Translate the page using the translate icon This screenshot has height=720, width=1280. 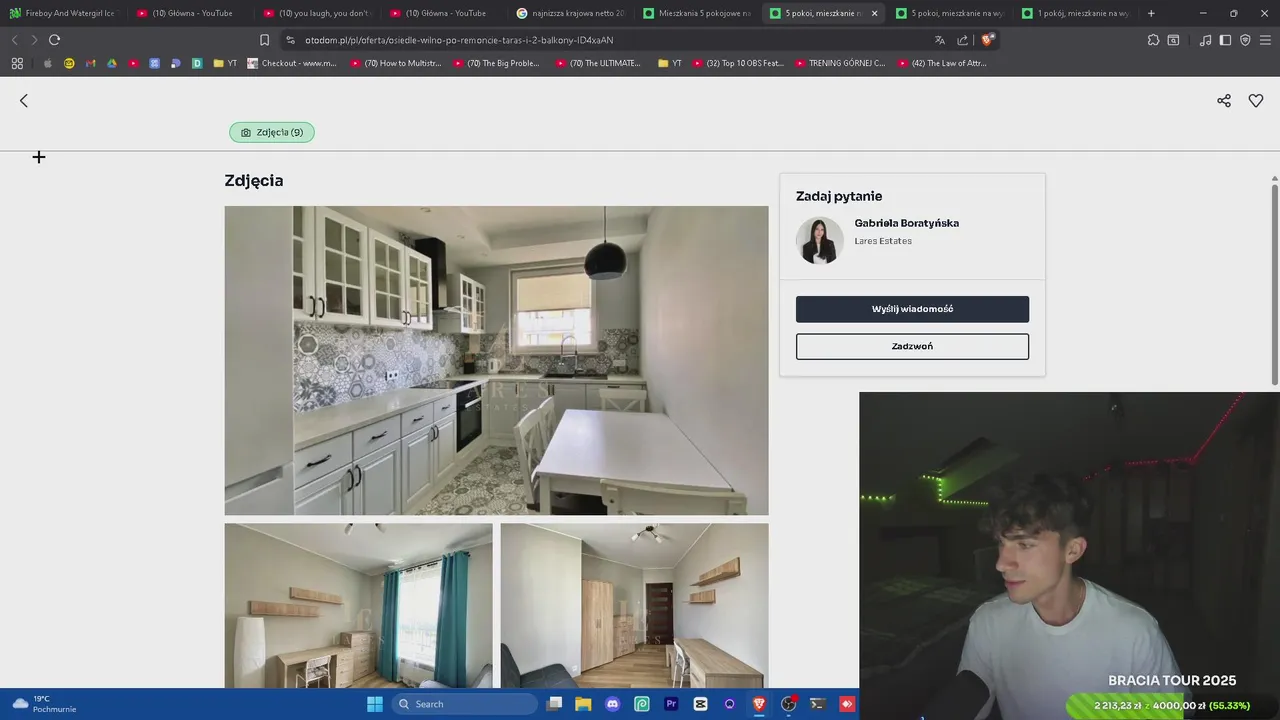click(939, 40)
